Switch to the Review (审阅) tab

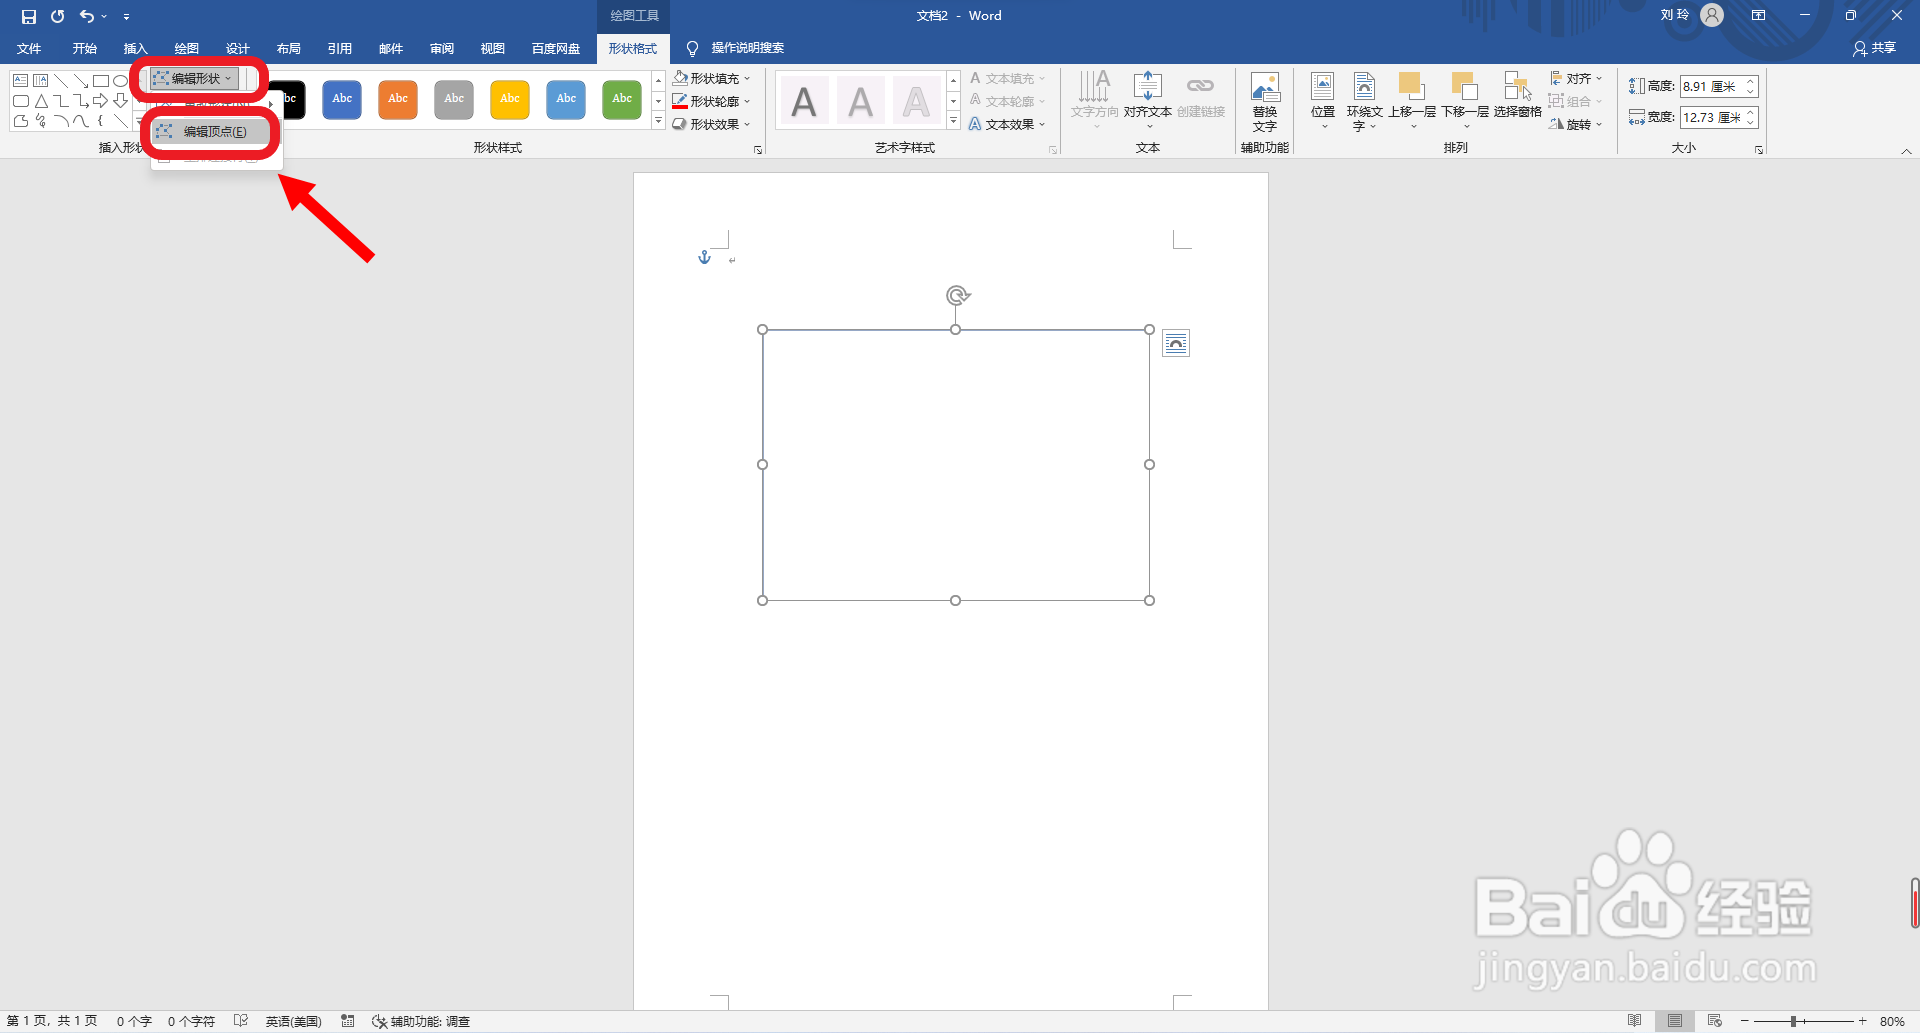point(442,48)
